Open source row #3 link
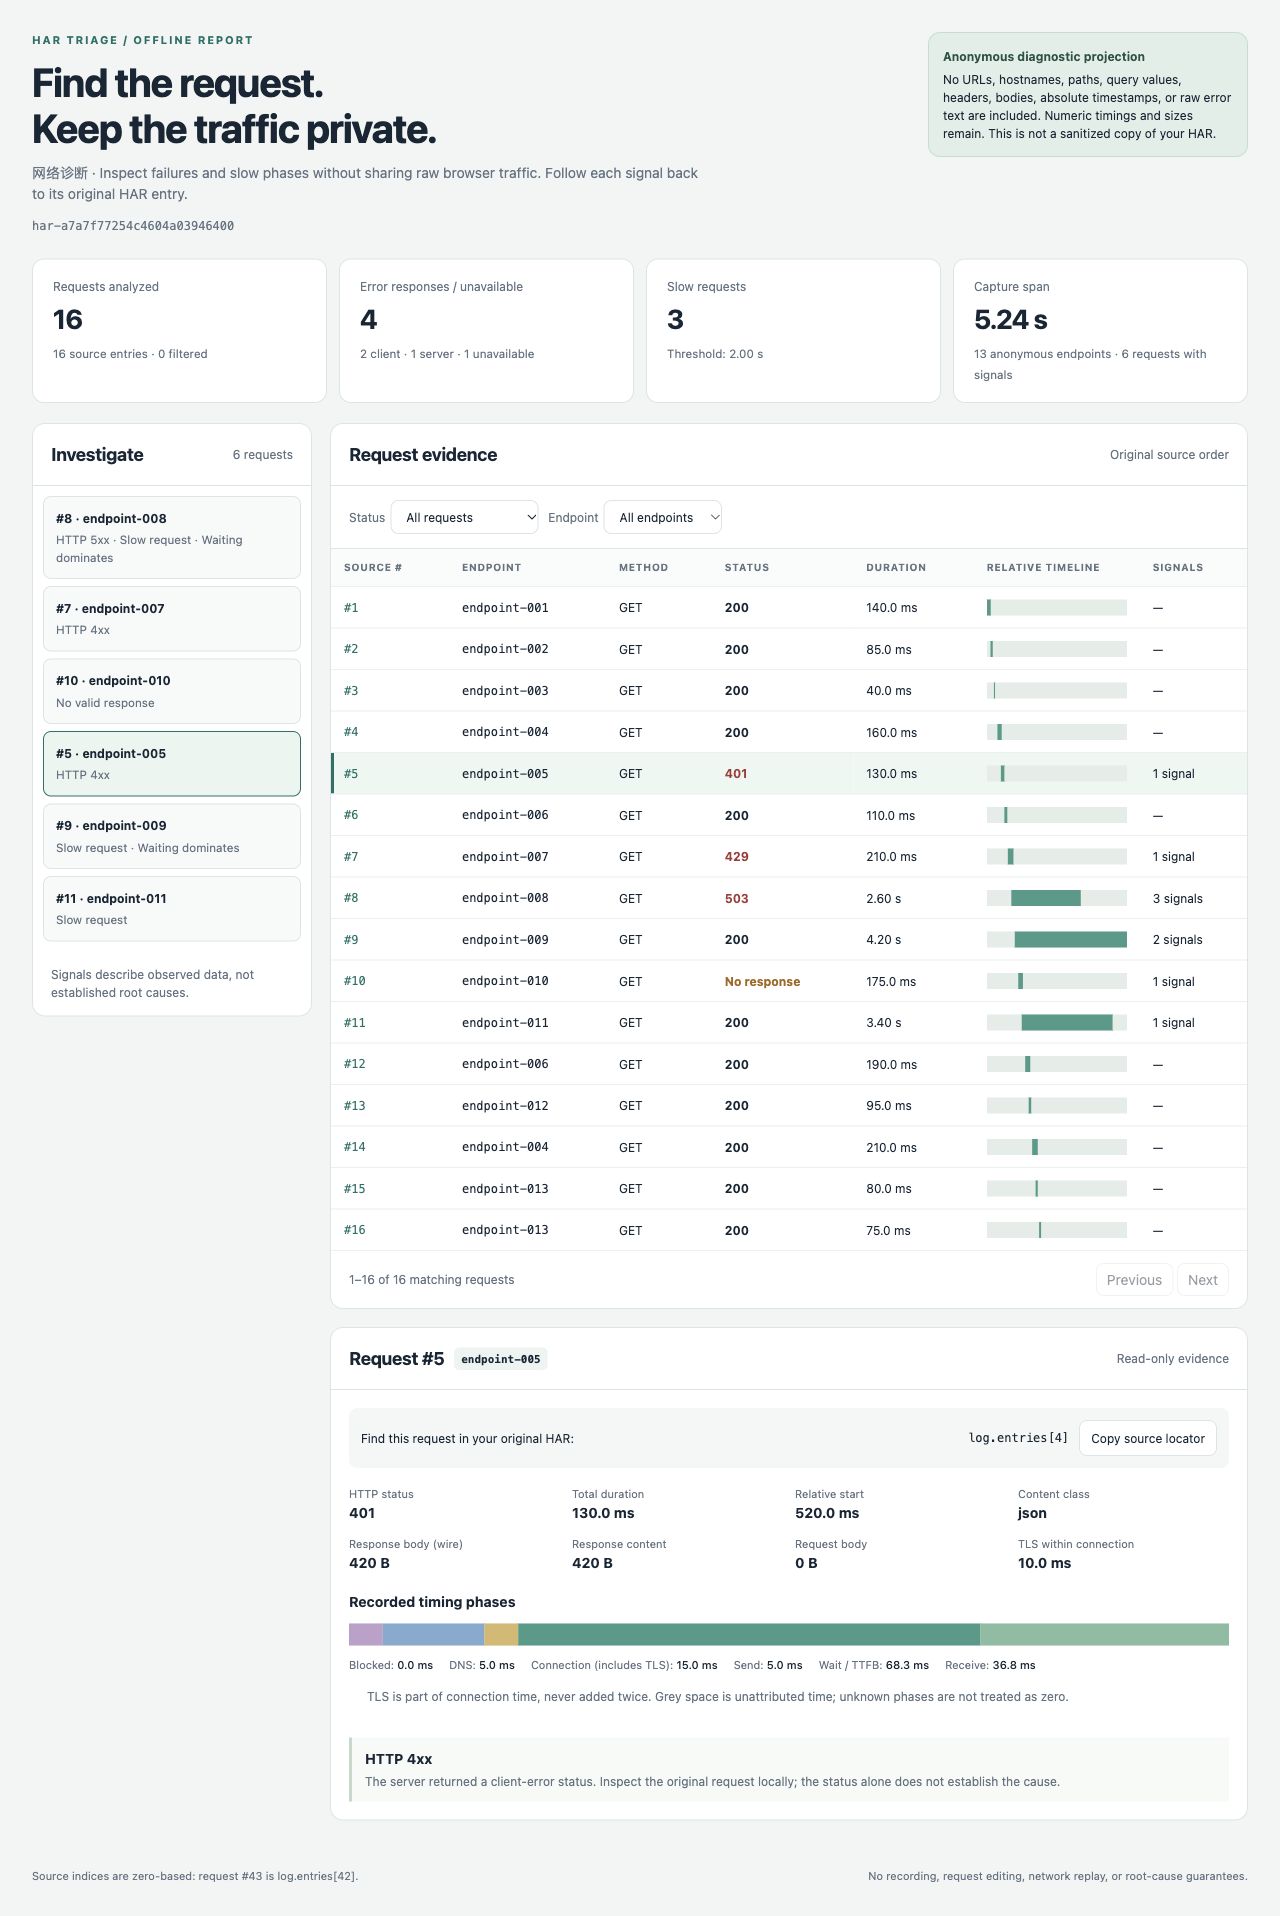 click(x=351, y=691)
